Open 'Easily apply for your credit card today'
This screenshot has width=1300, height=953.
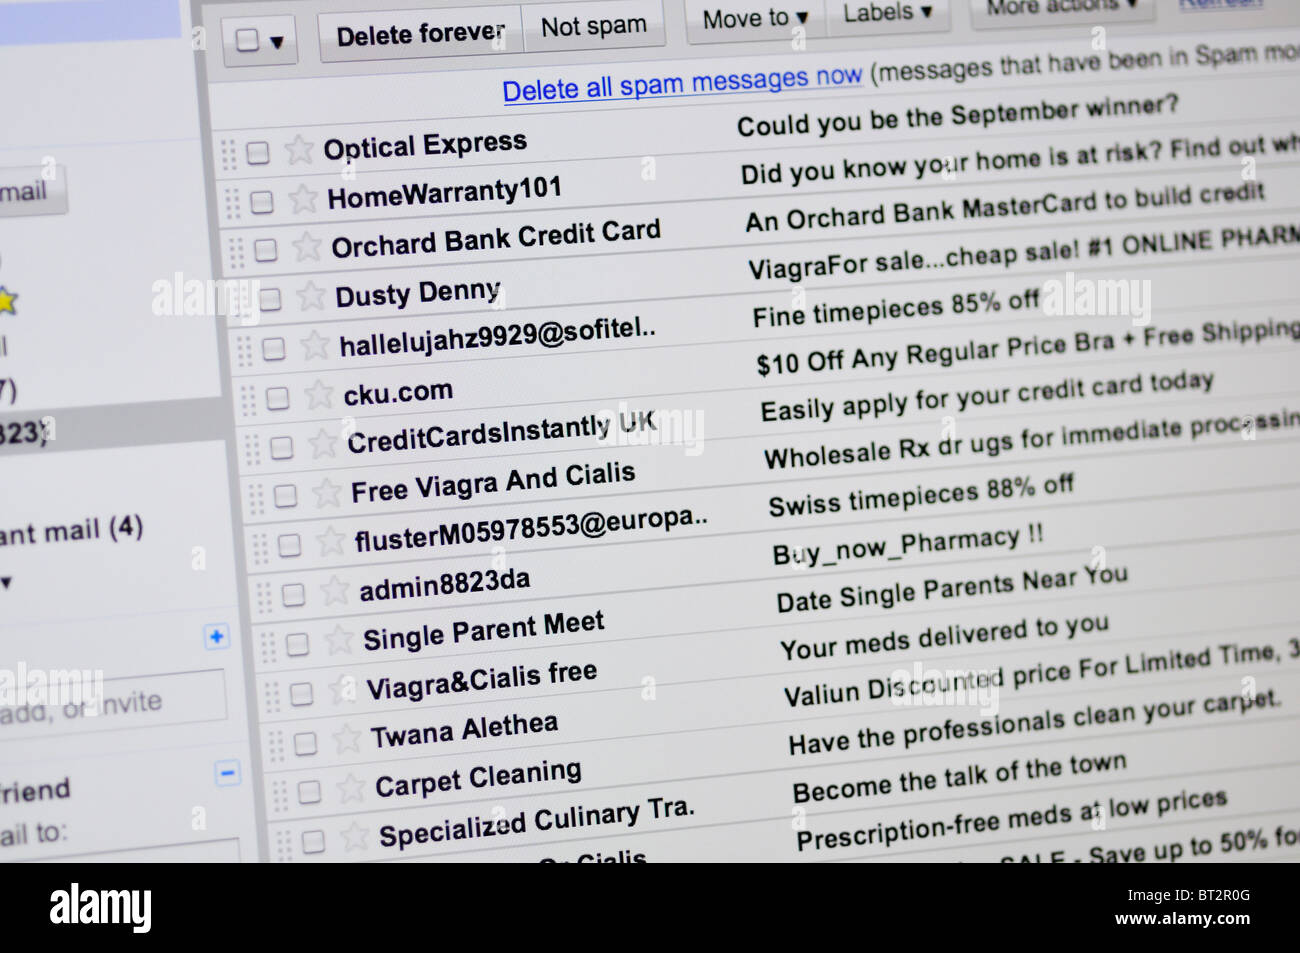(x=987, y=396)
